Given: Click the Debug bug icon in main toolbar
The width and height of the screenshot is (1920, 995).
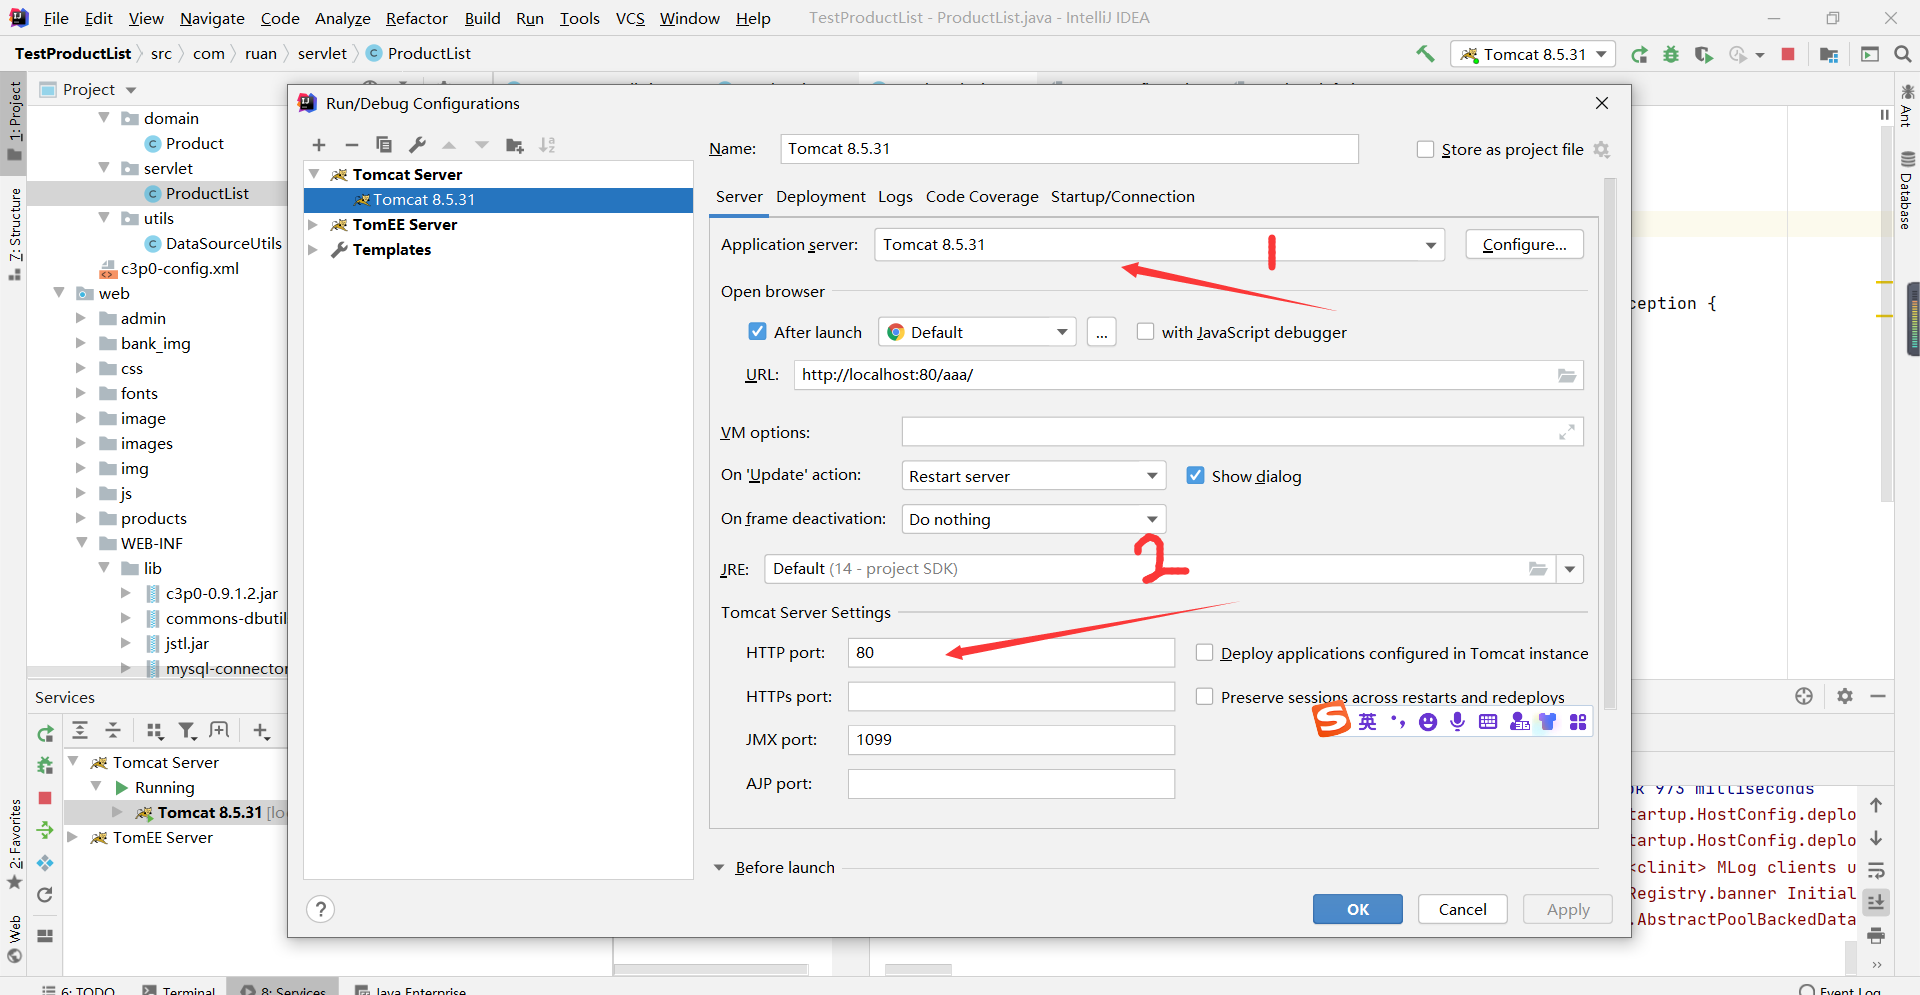Looking at the screenshot, I should [1671, 54].
